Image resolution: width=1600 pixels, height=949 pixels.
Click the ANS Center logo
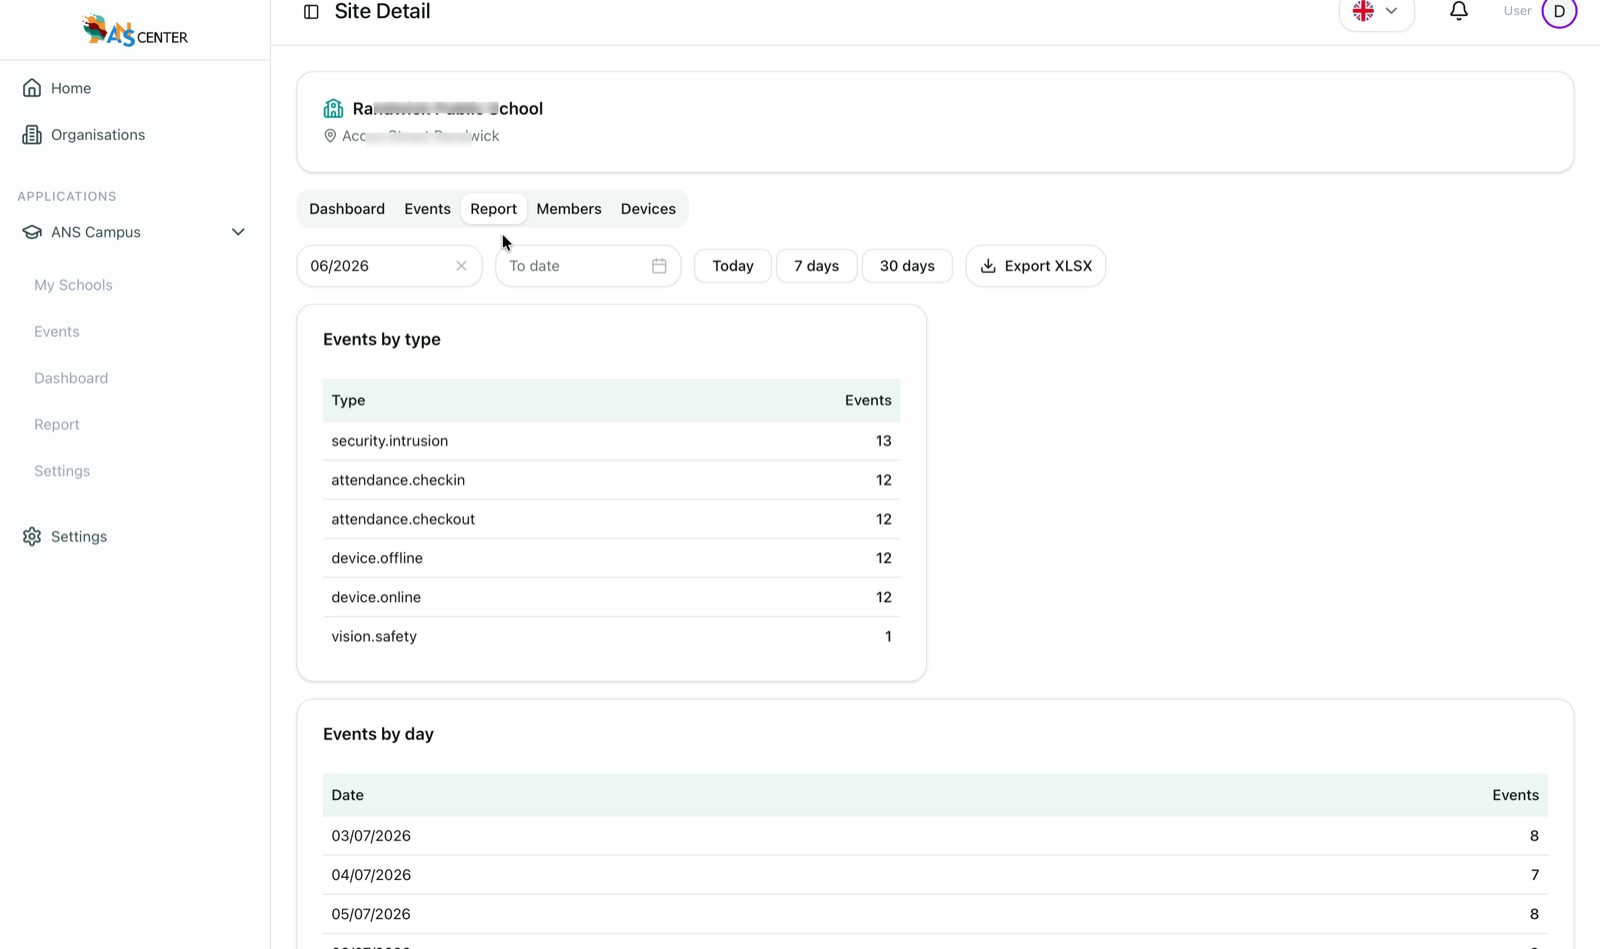click(135, 31)
